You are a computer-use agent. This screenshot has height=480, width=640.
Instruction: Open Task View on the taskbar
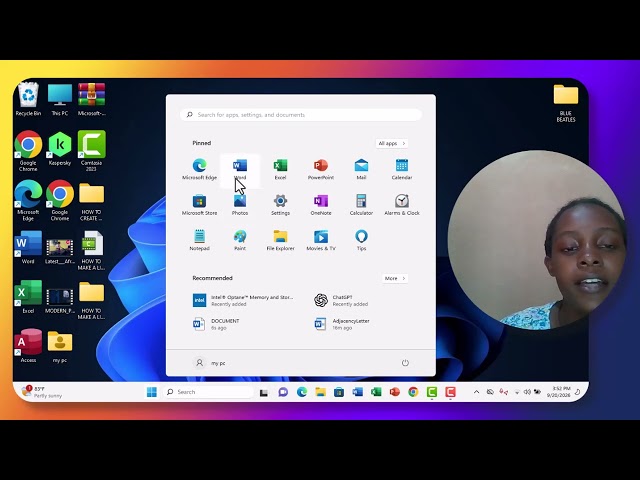point(264,392)
